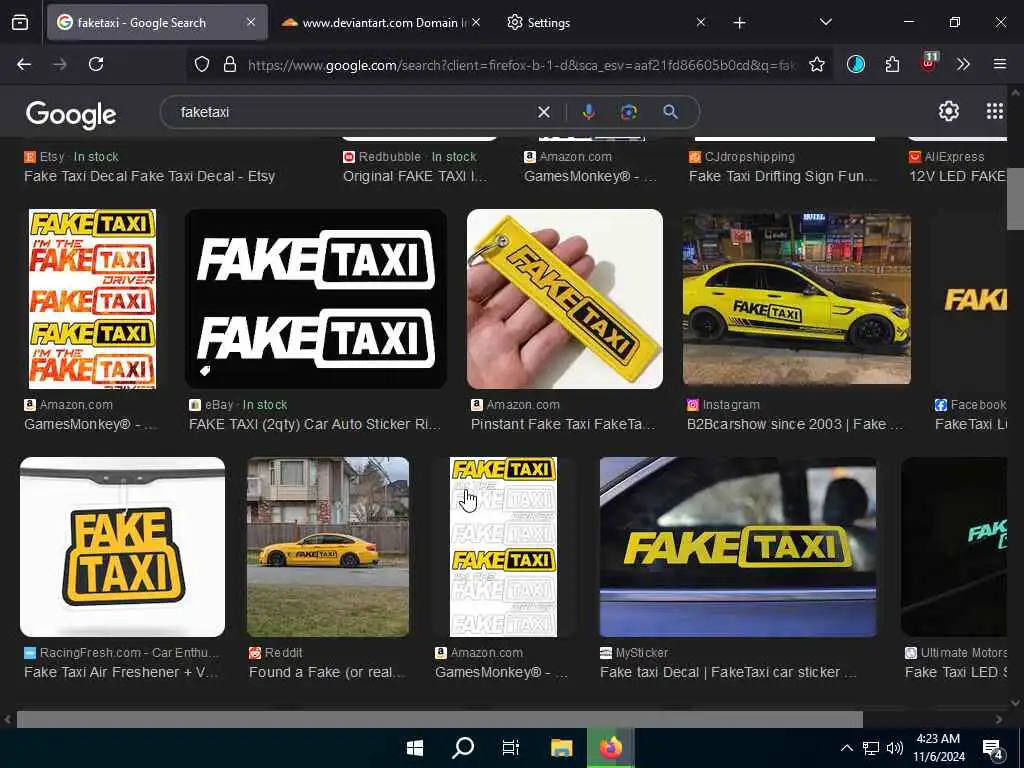Open the Windows Start menu
This screenshot has width=1024, height=768.
tap(415, 748)
